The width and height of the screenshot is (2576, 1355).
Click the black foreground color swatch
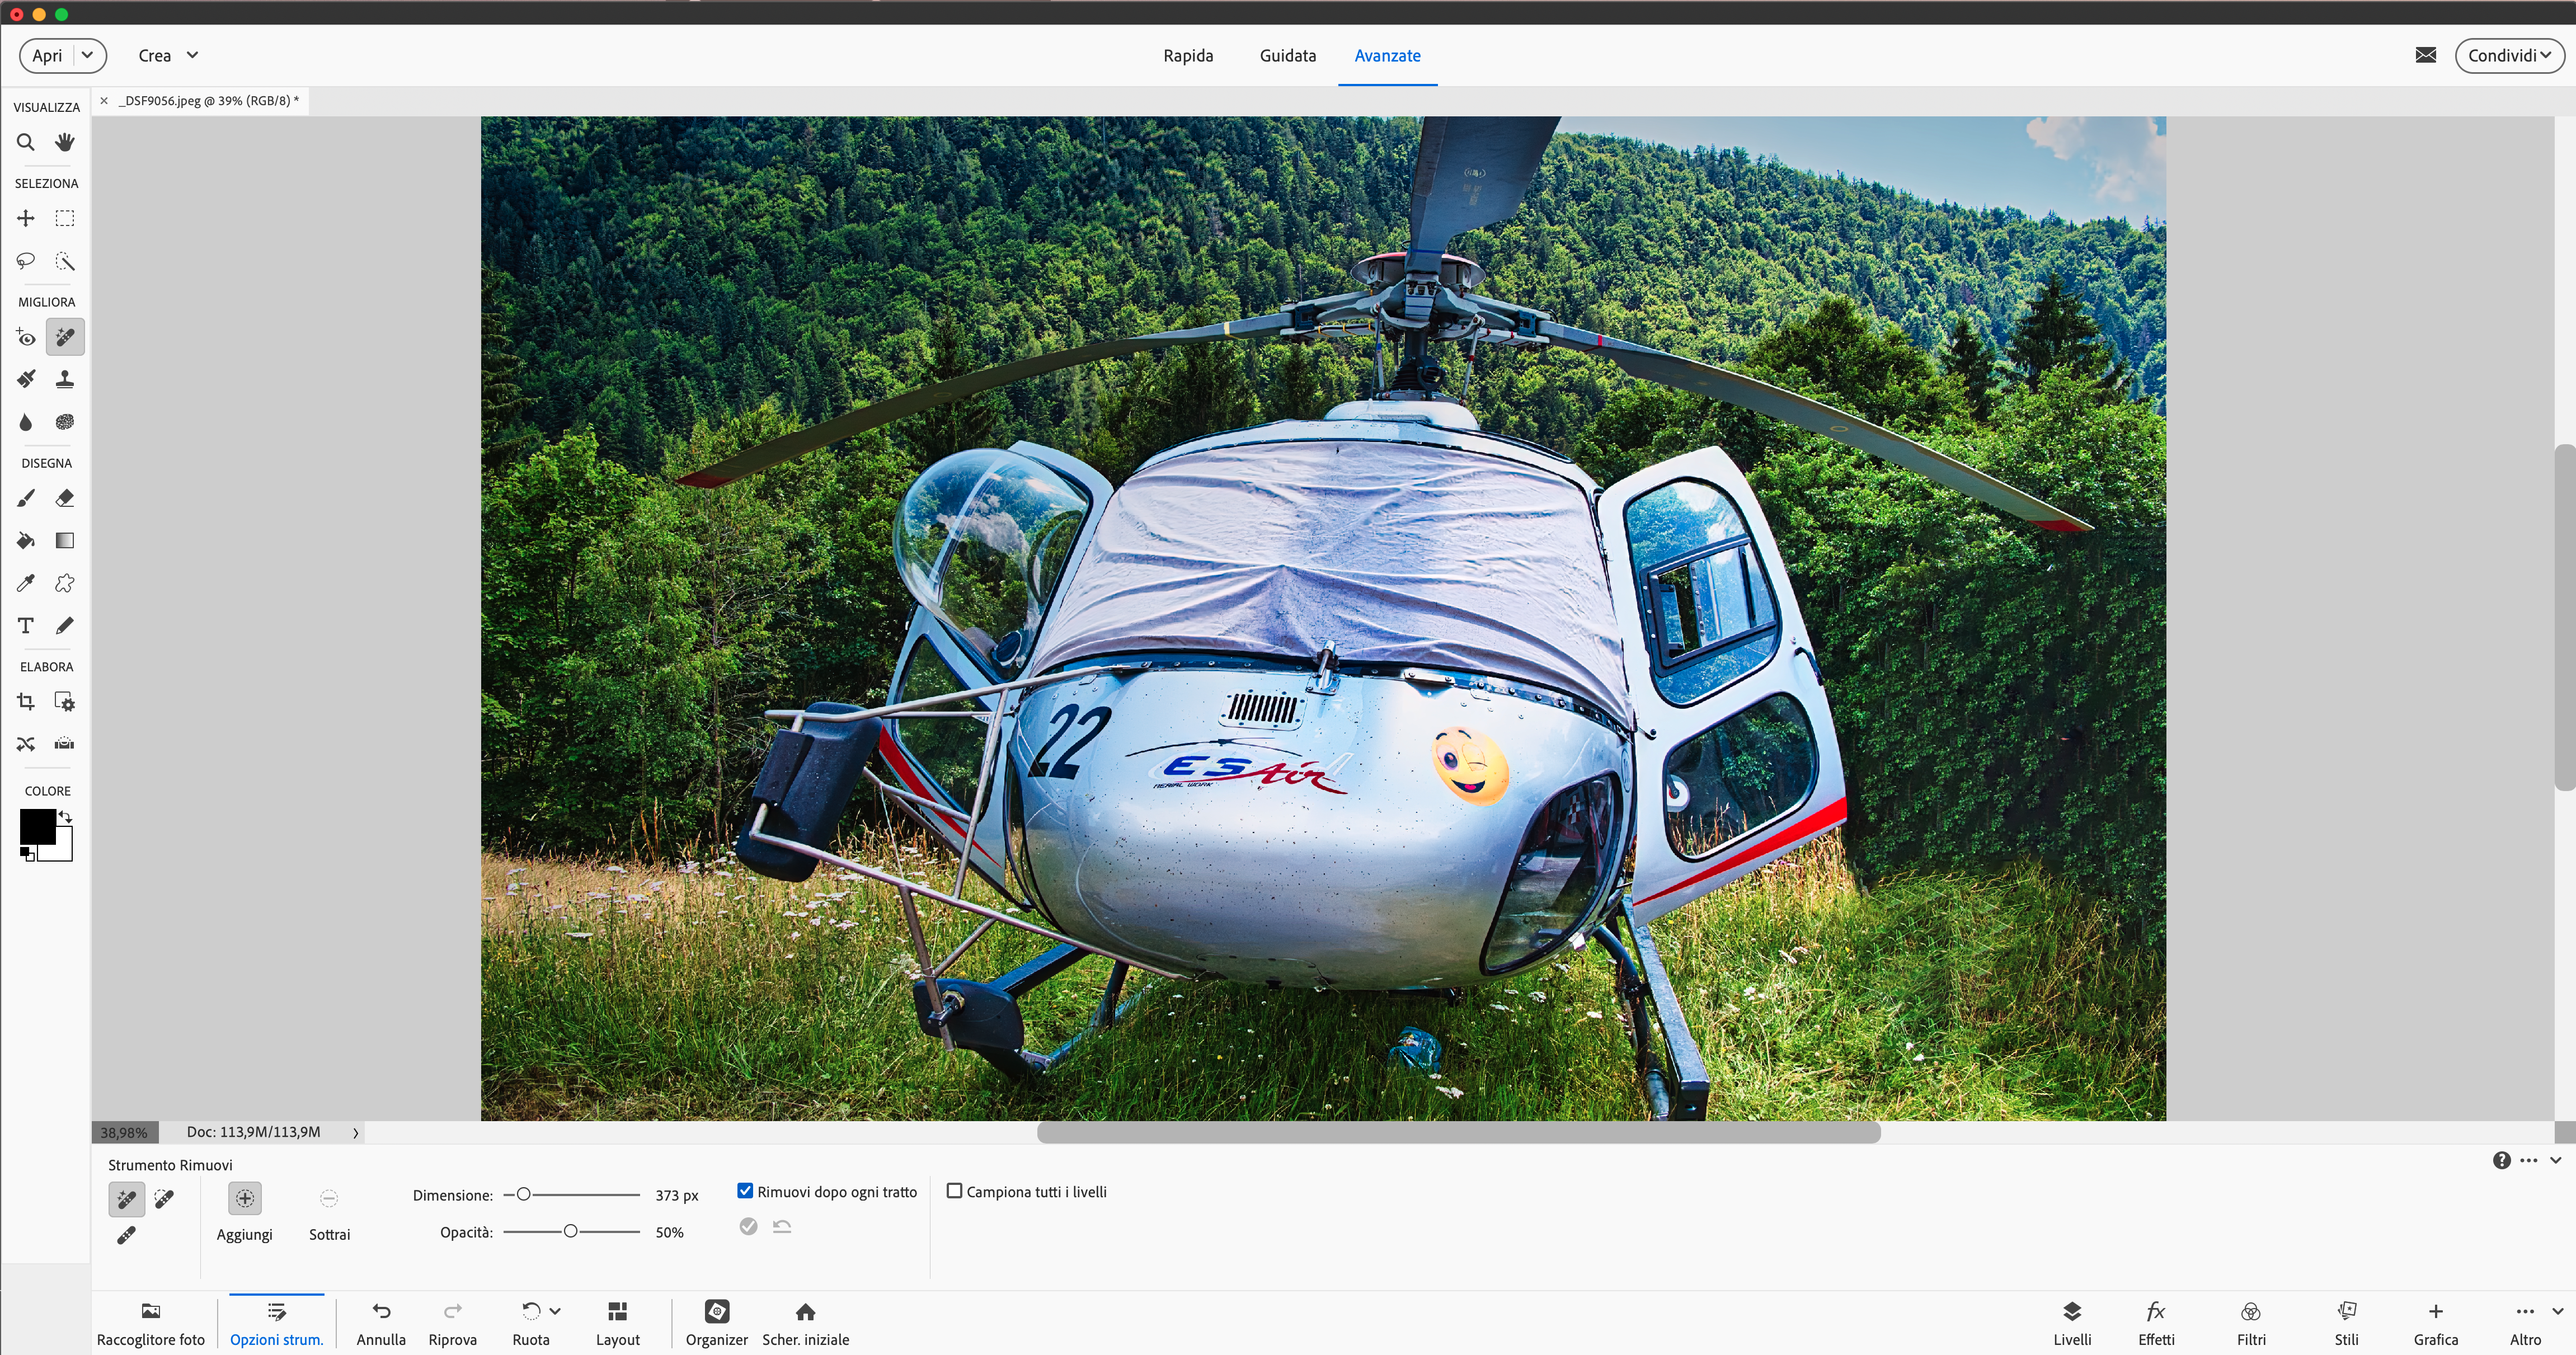[x=36, y=826]
